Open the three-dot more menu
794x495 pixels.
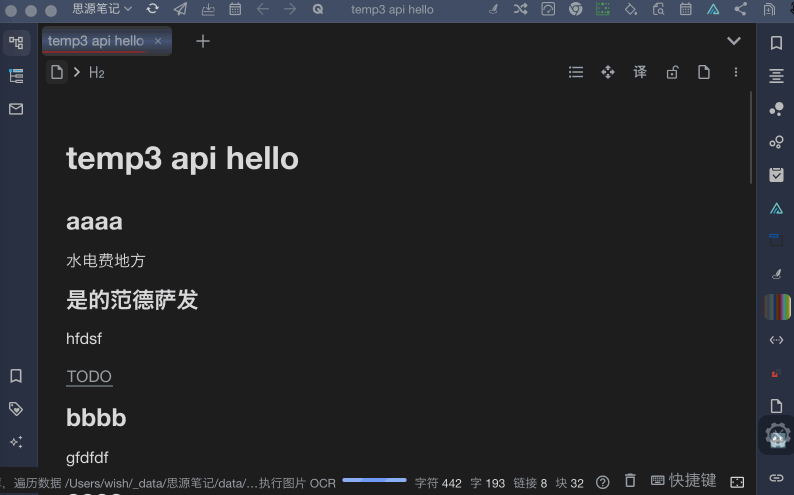[736, 72]
